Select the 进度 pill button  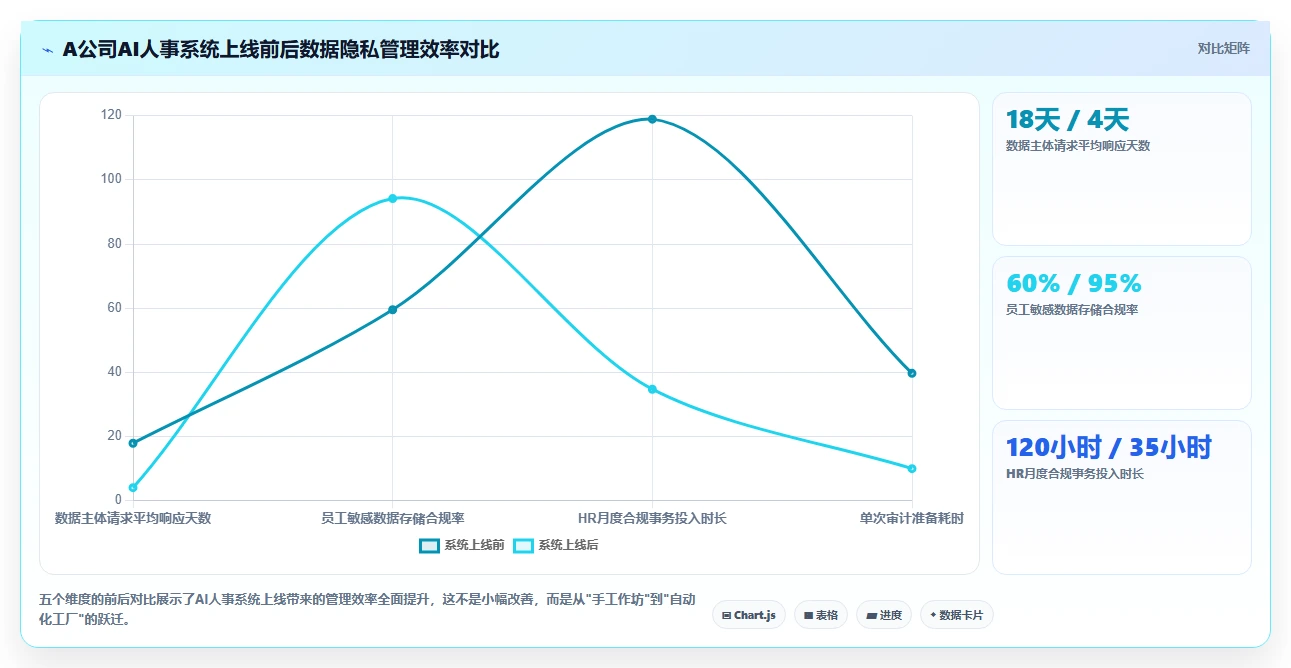point(884,615)
